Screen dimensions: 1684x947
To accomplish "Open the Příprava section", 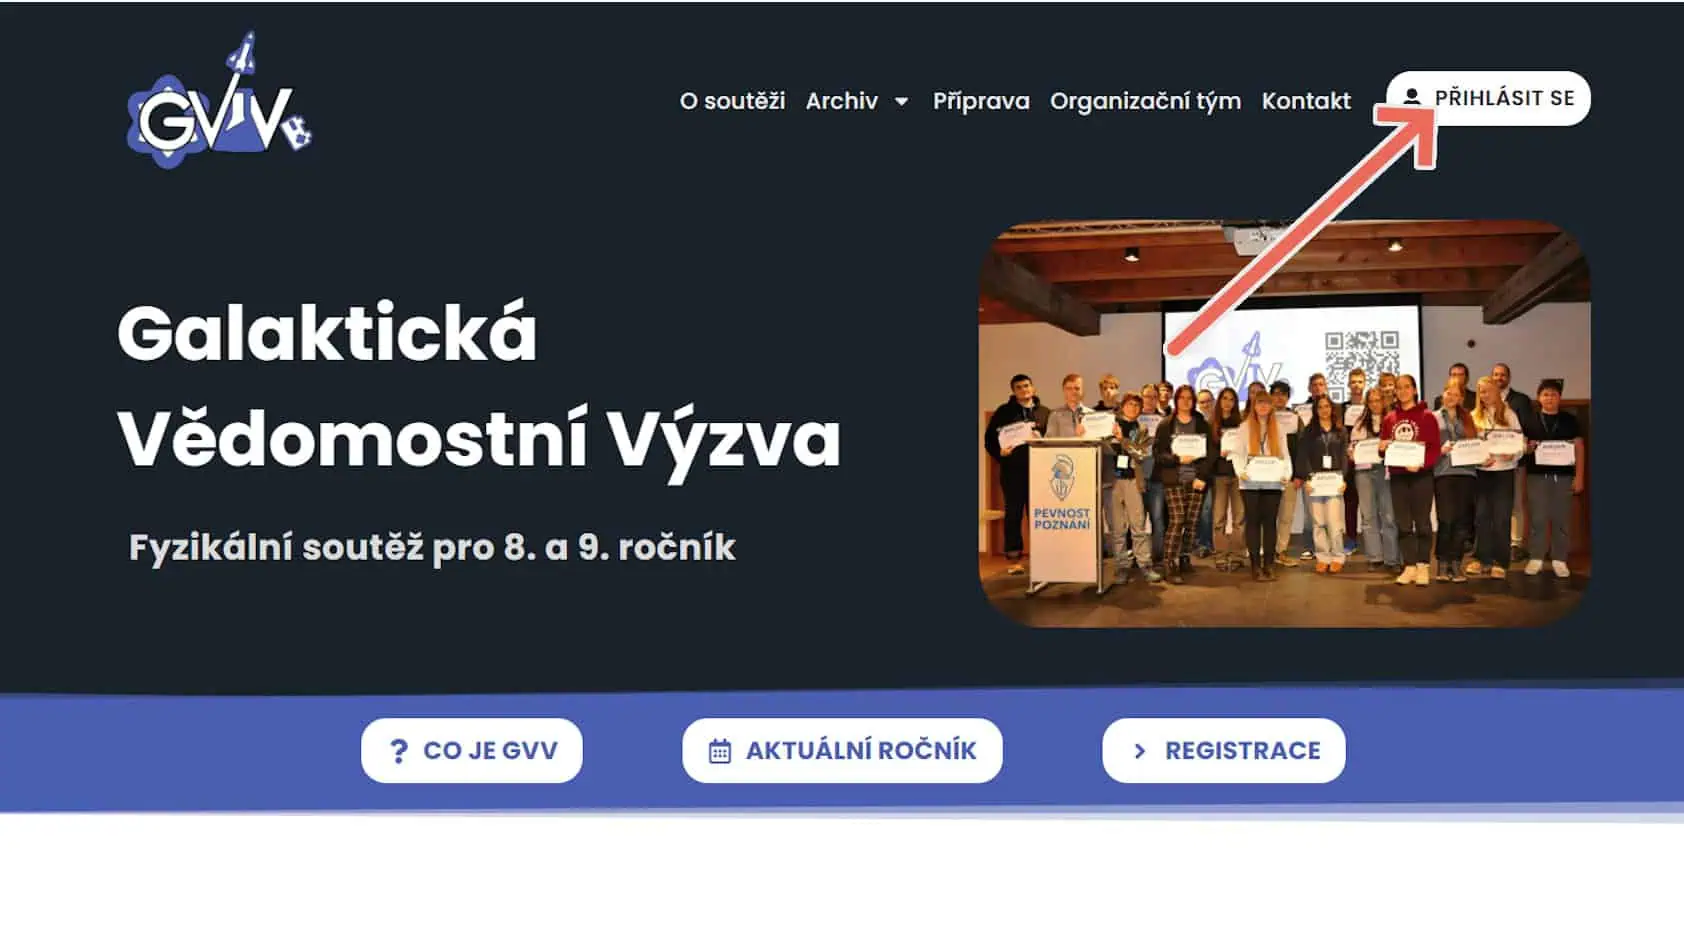I will click(x=981, y=101).
